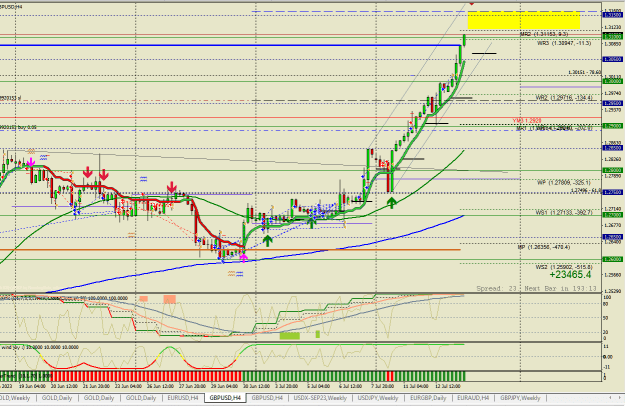This screenshot has width=625, height=406.
Task: Switch to the EURAUD,H4 chart tab
Action: [x=473, y=398]
